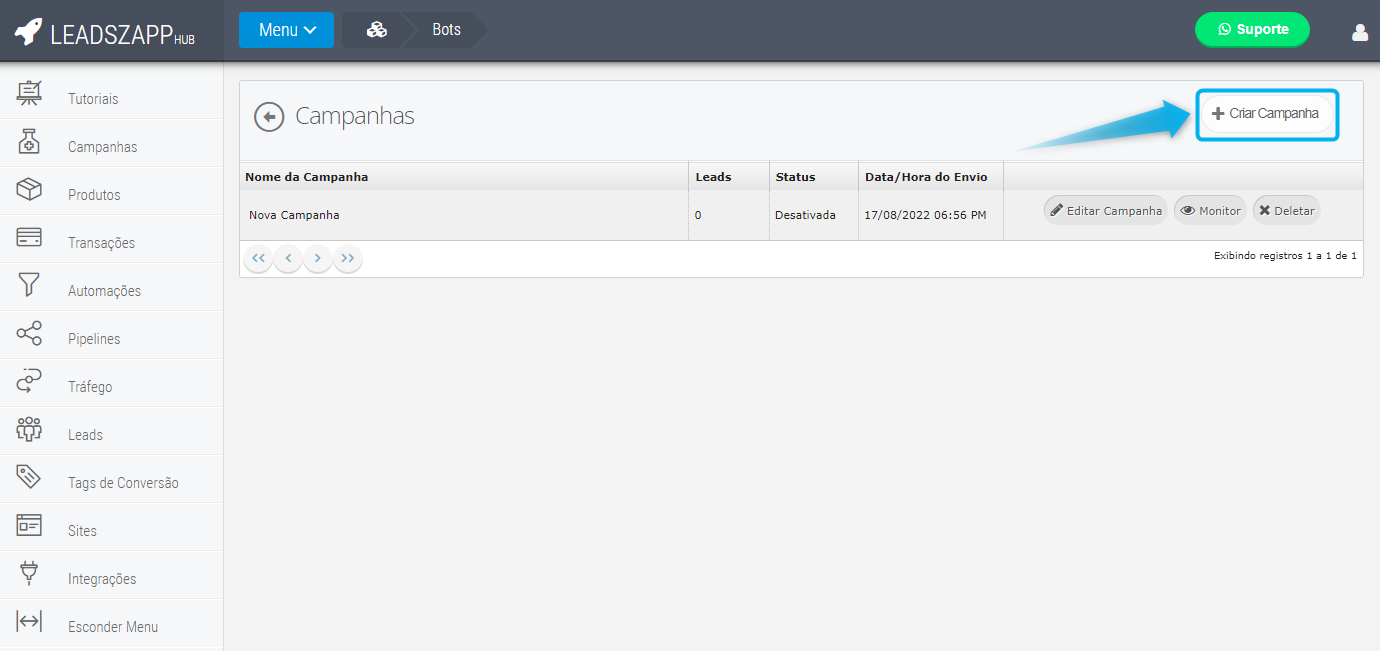Click the Tags de Conversão tag icon
Screen dimensions: 1380x651
click(x=29, y=478)
